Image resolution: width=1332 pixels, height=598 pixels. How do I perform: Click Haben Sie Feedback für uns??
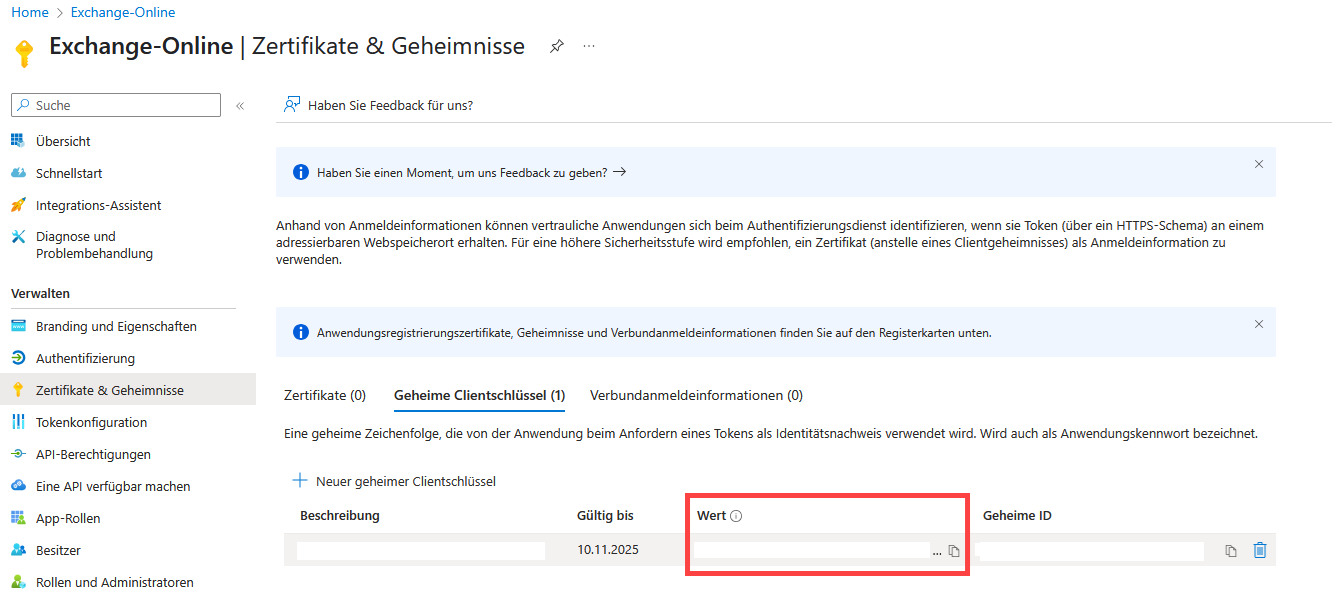point(390,105)
